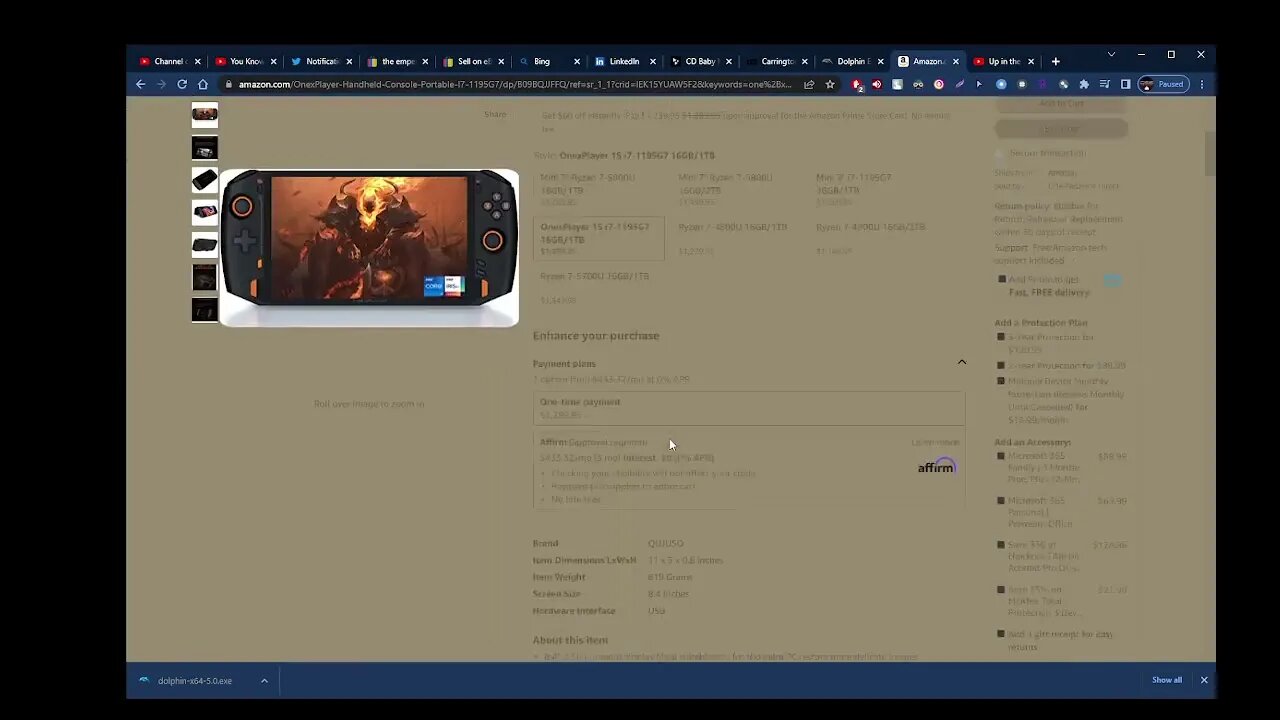The height and width of the screenshot is (720, 1280).
Task: Go forward using the browser forward arrow
Action: click(x=161, y=84)
